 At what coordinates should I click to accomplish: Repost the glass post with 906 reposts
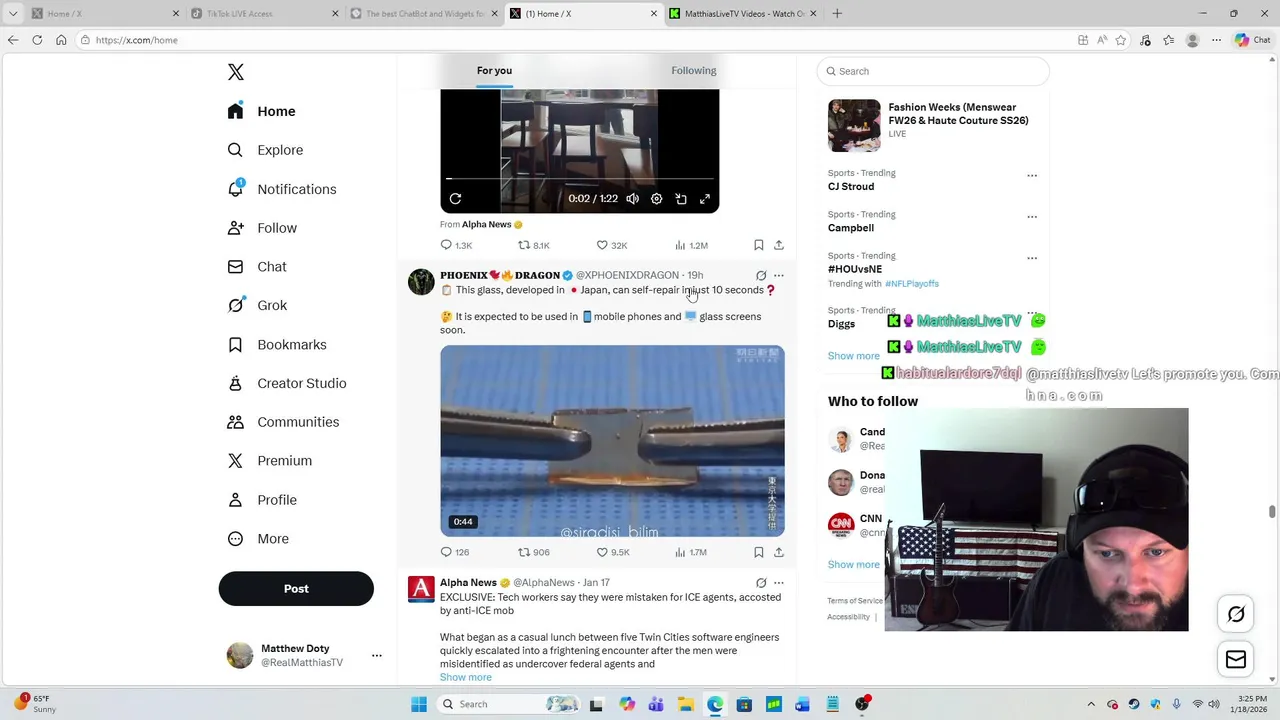point(533,552)
